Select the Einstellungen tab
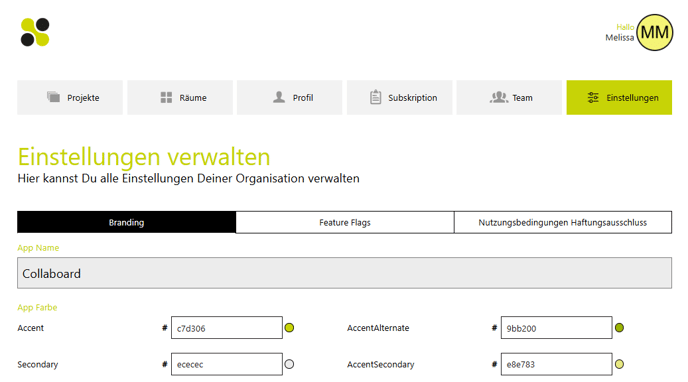Screen dimensions: 688x382 [x=619, y=97]
